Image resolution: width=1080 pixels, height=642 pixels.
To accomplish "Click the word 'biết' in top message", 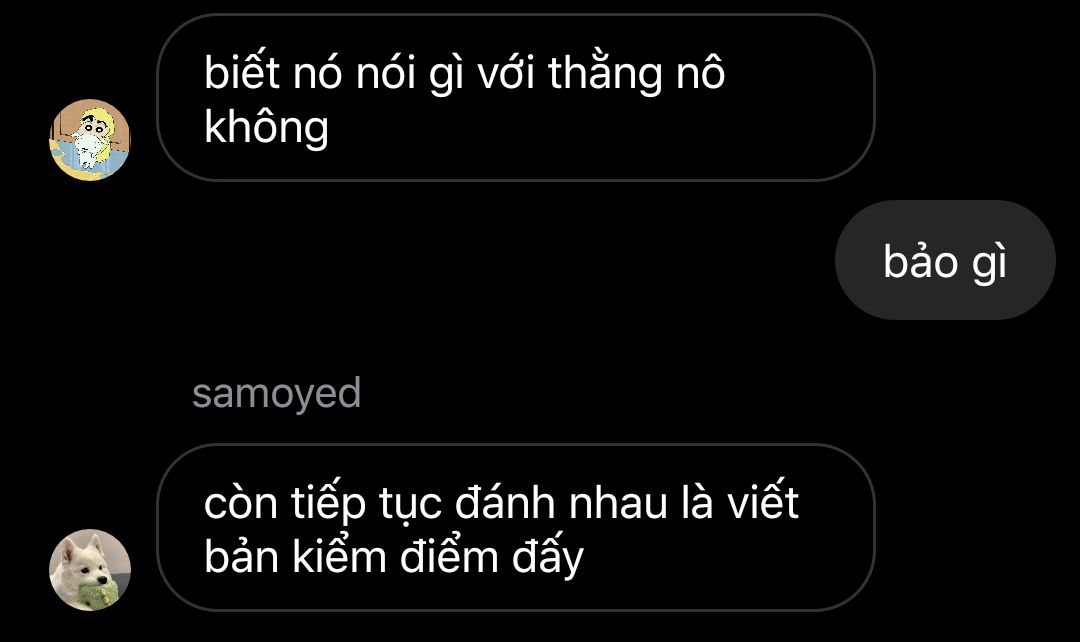I will pos(242,73).
